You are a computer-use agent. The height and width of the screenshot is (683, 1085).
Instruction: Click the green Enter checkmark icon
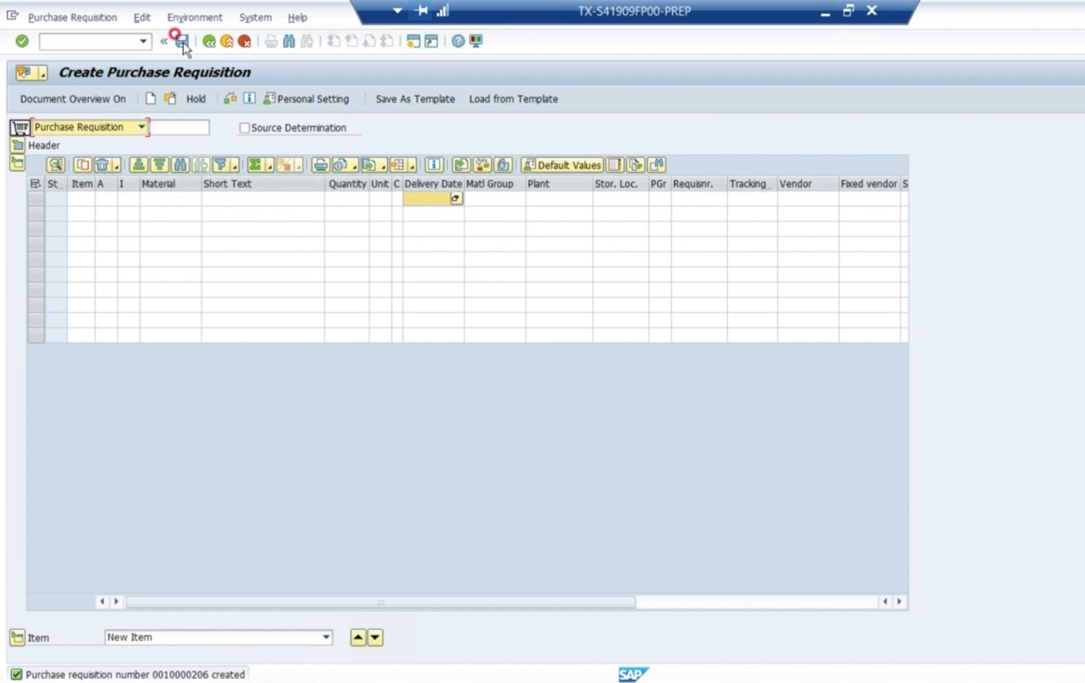(x=22, y=42)
